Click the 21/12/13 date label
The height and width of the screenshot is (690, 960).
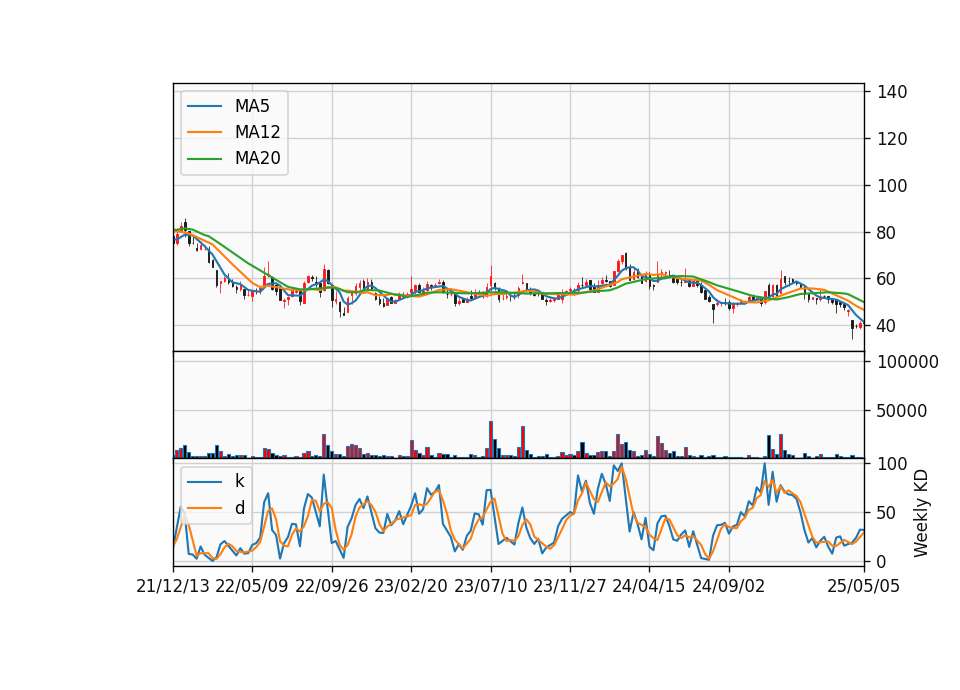(x=173, y=586)
